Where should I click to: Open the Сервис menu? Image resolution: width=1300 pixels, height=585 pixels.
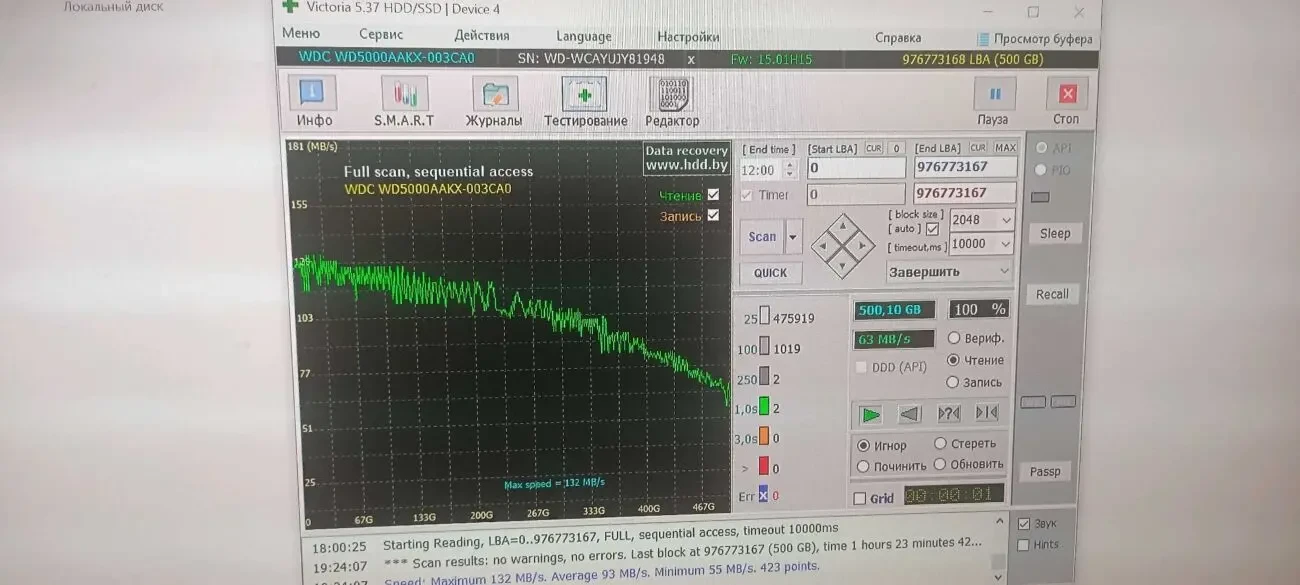click(381, 35)
